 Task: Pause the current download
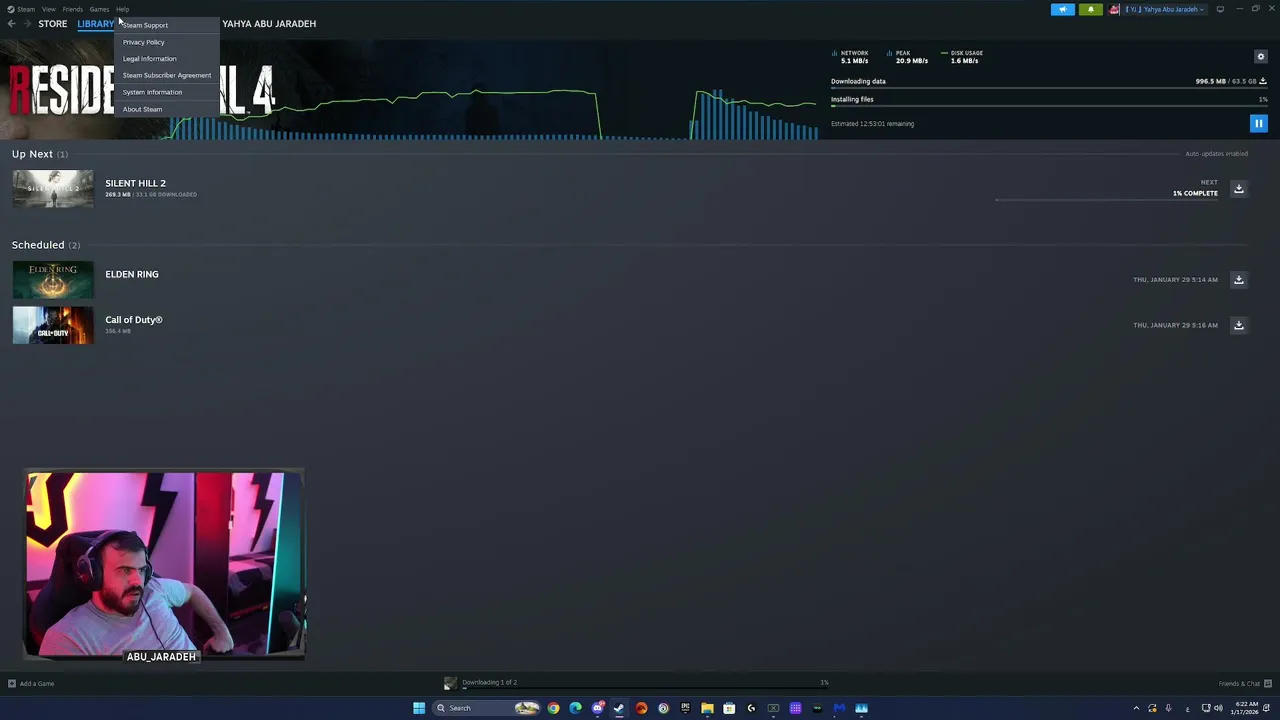pyautogui.click(x=1258, y=123)
